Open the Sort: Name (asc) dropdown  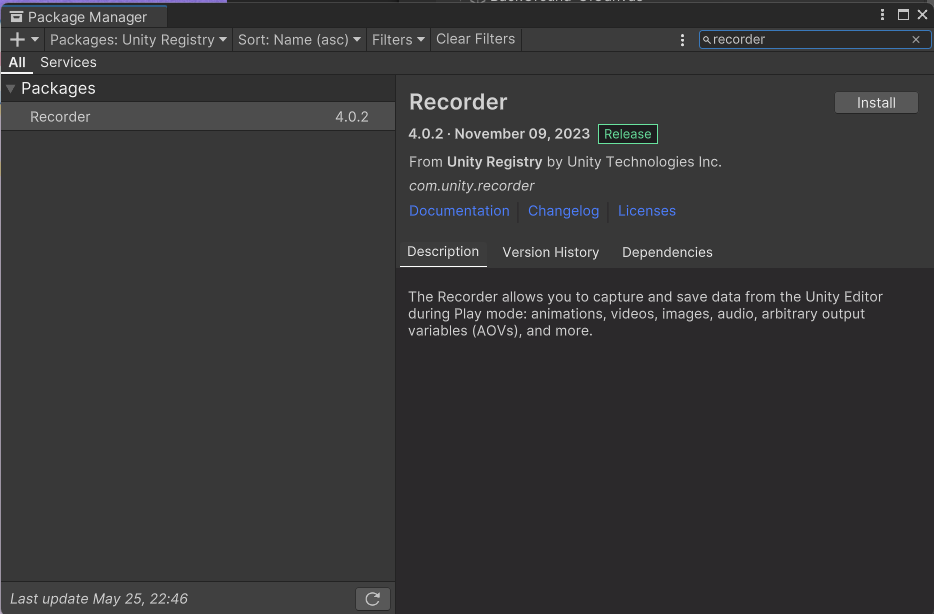click(299, 40)
